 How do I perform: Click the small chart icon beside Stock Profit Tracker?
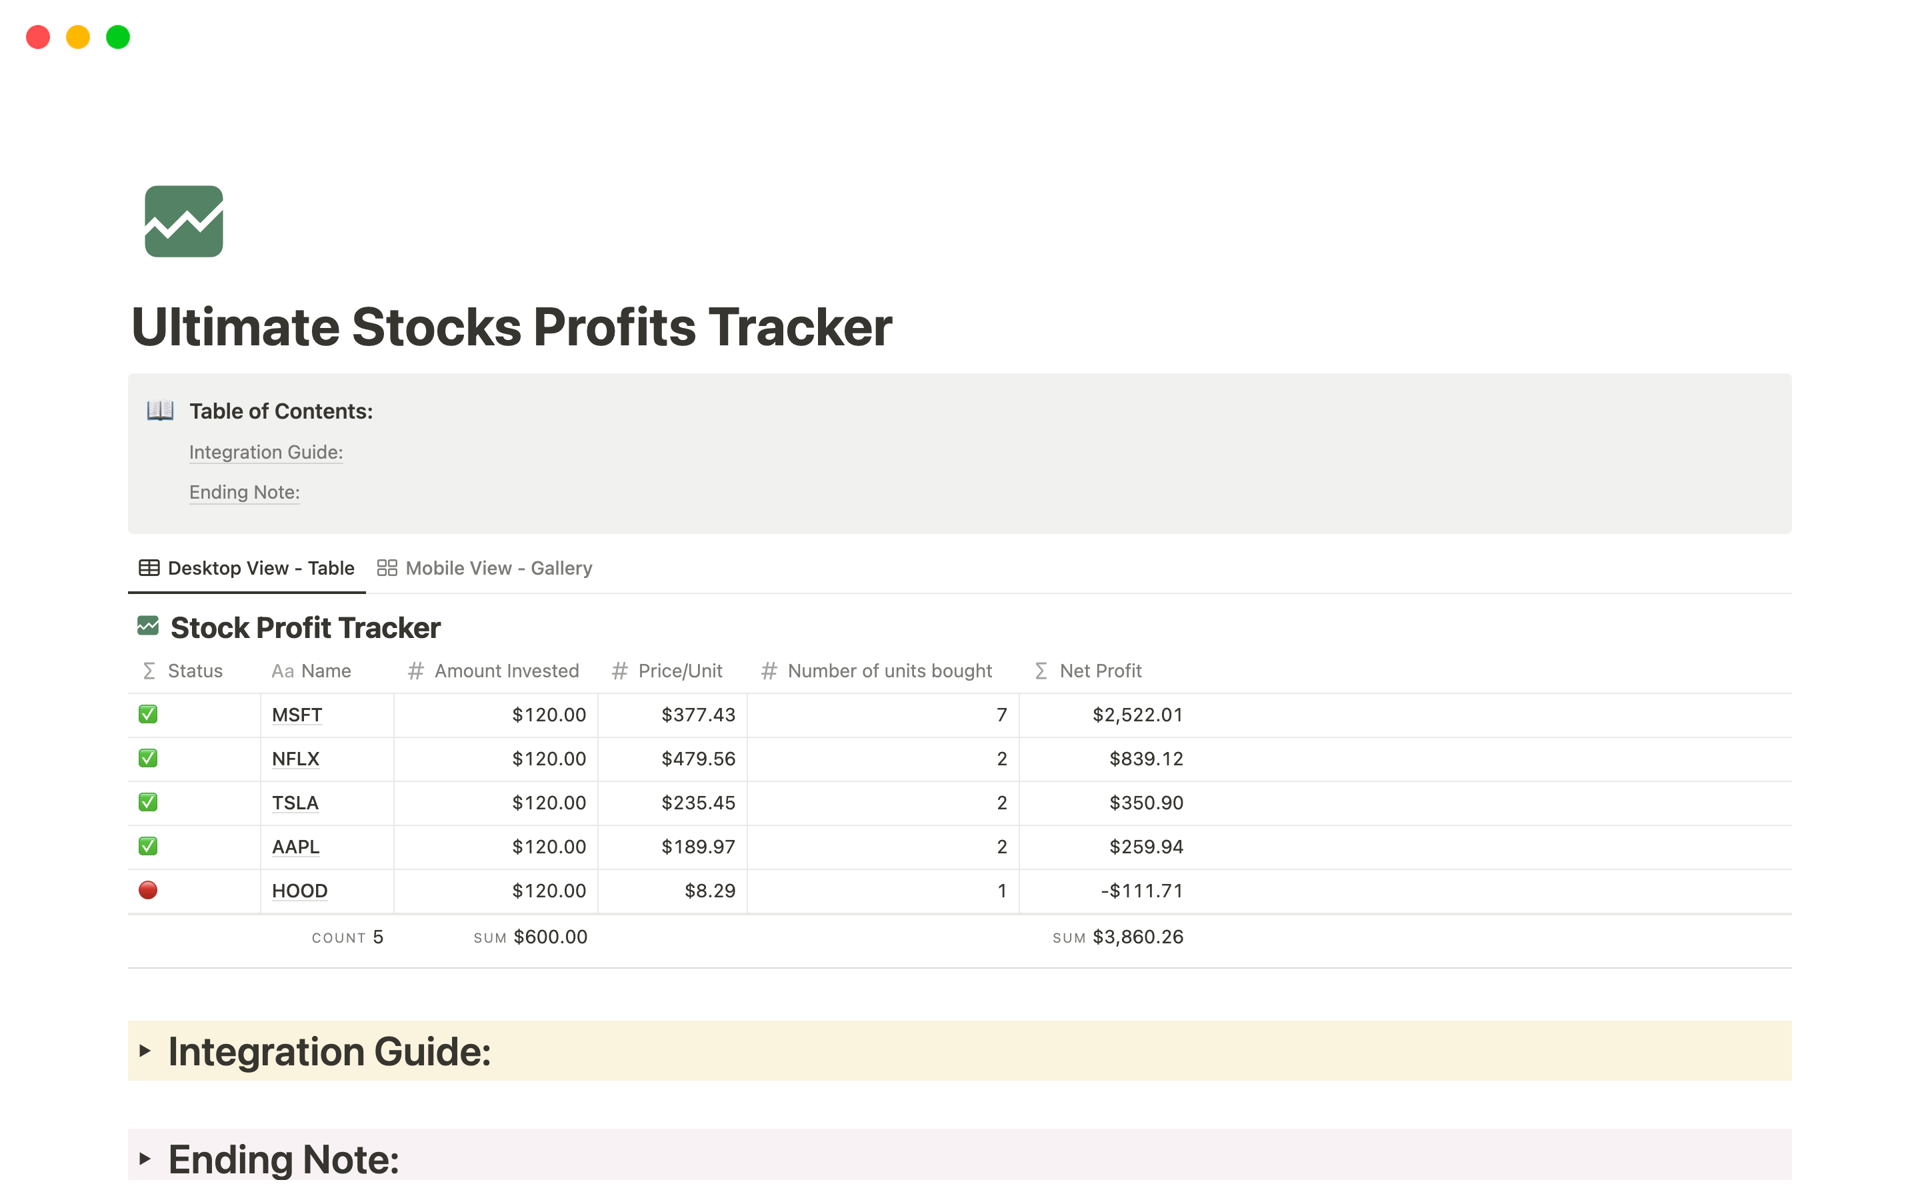[x=148, y=626]
